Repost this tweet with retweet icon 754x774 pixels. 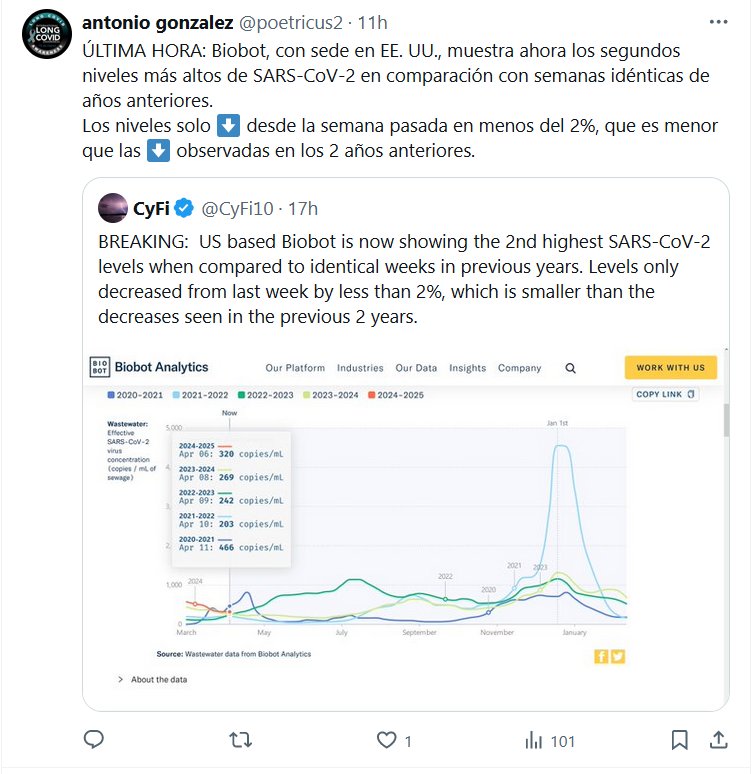point(241,740)
